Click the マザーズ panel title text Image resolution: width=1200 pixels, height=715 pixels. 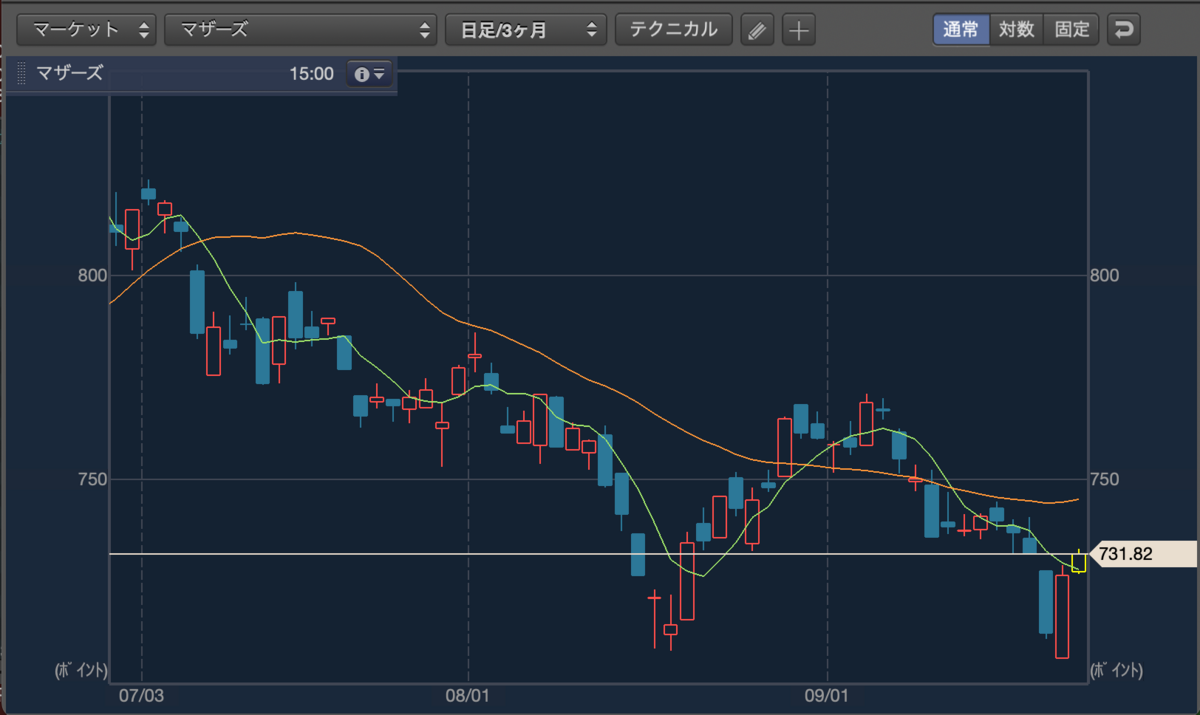69,73
